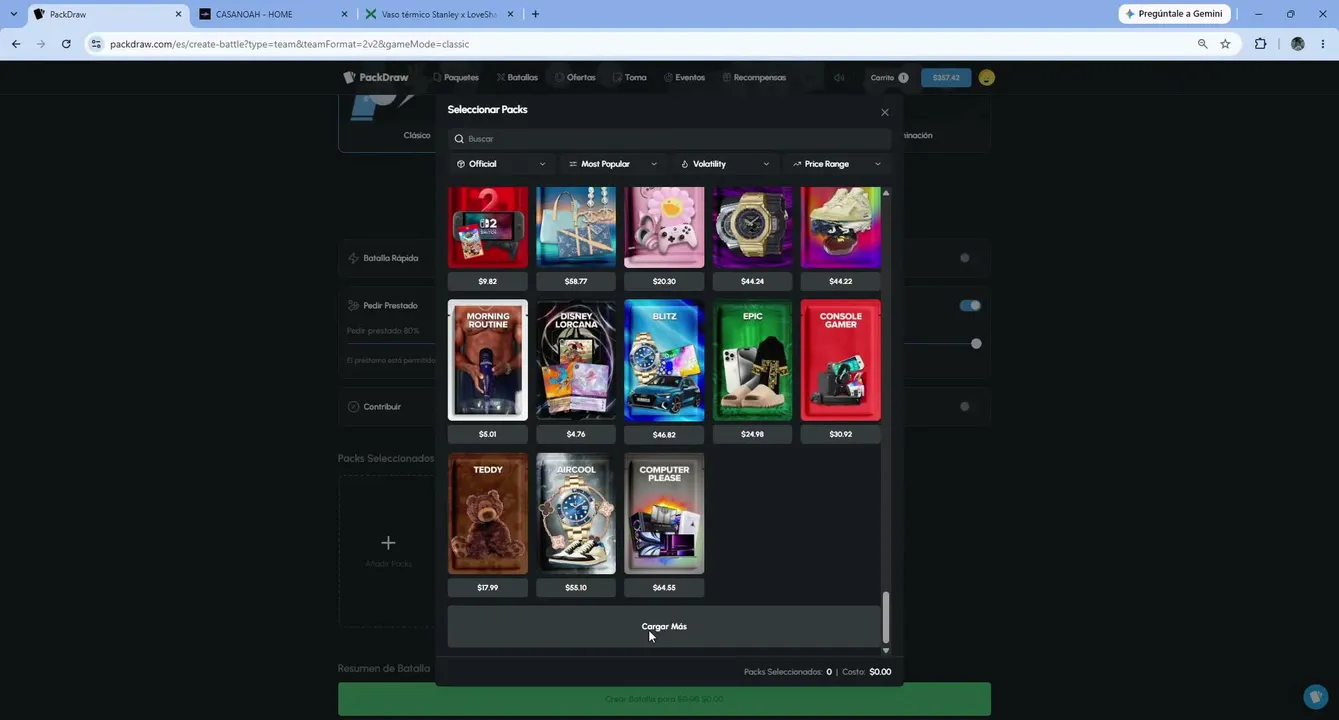
Task: Choose the Blitz pack card
Action: (x=664, y=360)
